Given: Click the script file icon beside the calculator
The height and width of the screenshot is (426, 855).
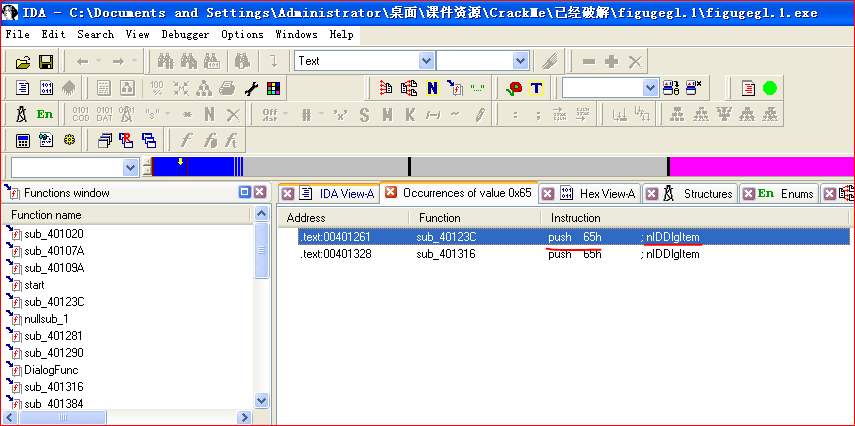Looking at the screenshot, I should [46, 141].
